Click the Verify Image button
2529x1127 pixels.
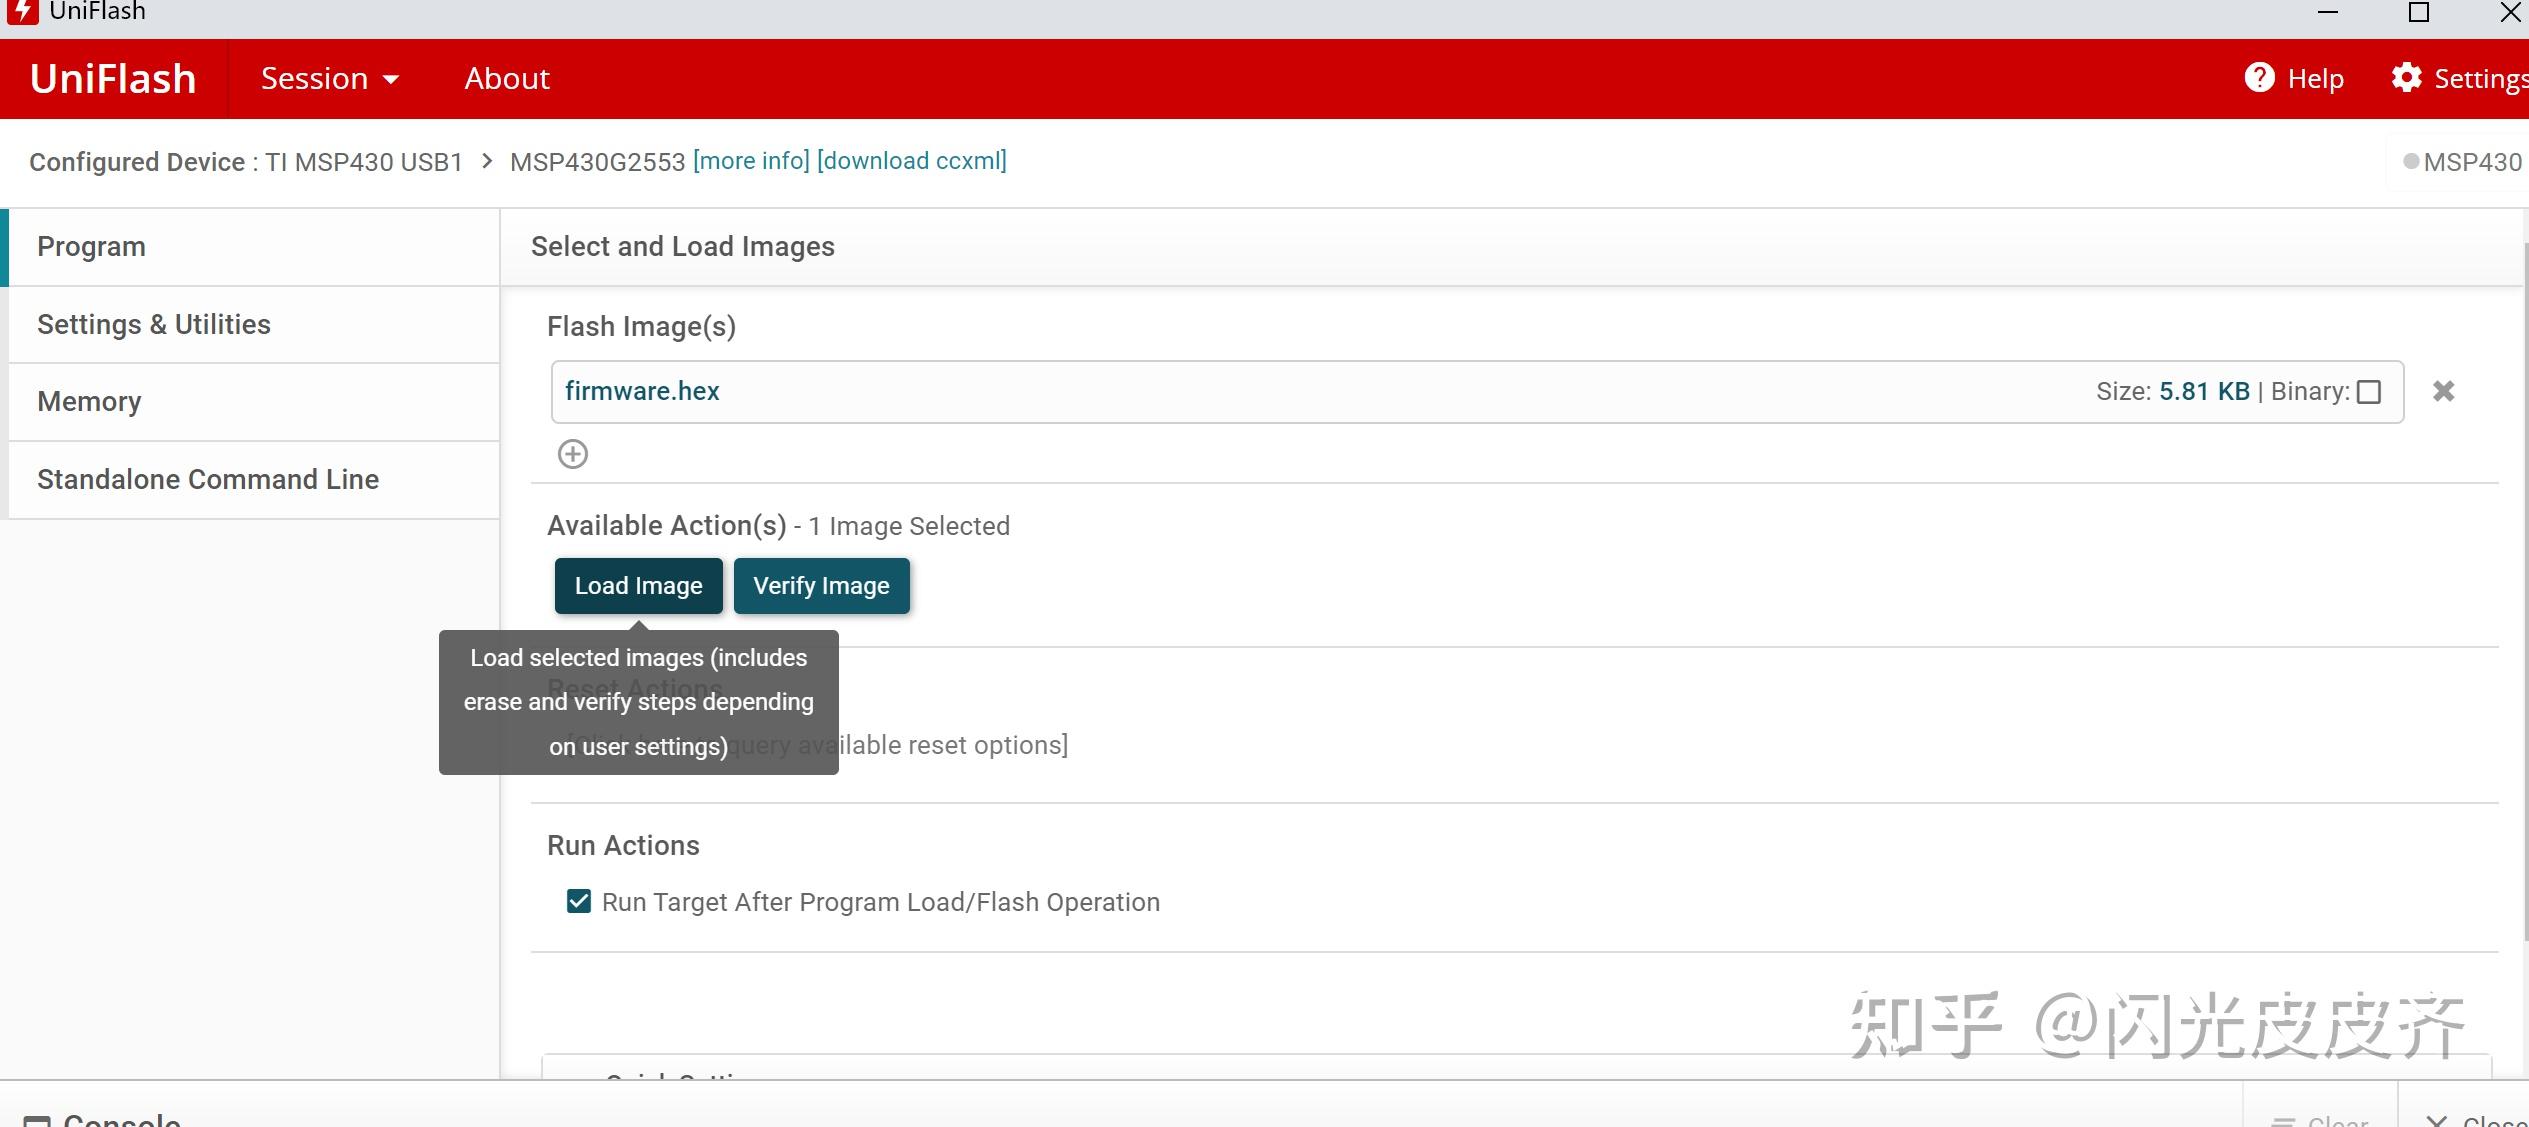[821, 586]
